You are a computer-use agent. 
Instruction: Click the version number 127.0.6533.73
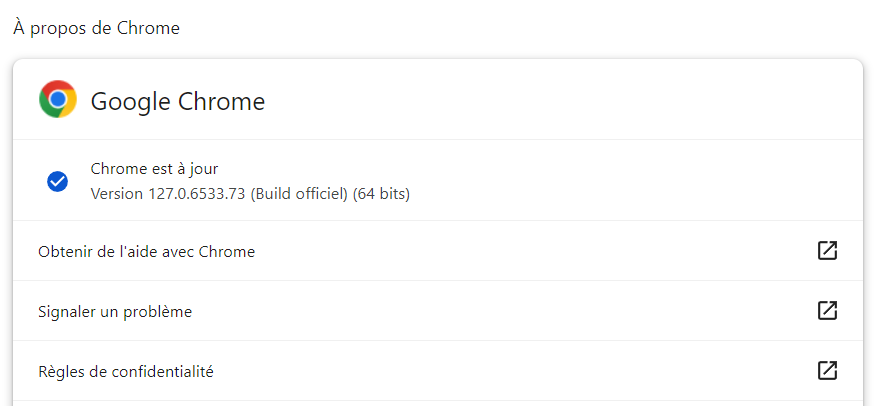tap(198, 193)
